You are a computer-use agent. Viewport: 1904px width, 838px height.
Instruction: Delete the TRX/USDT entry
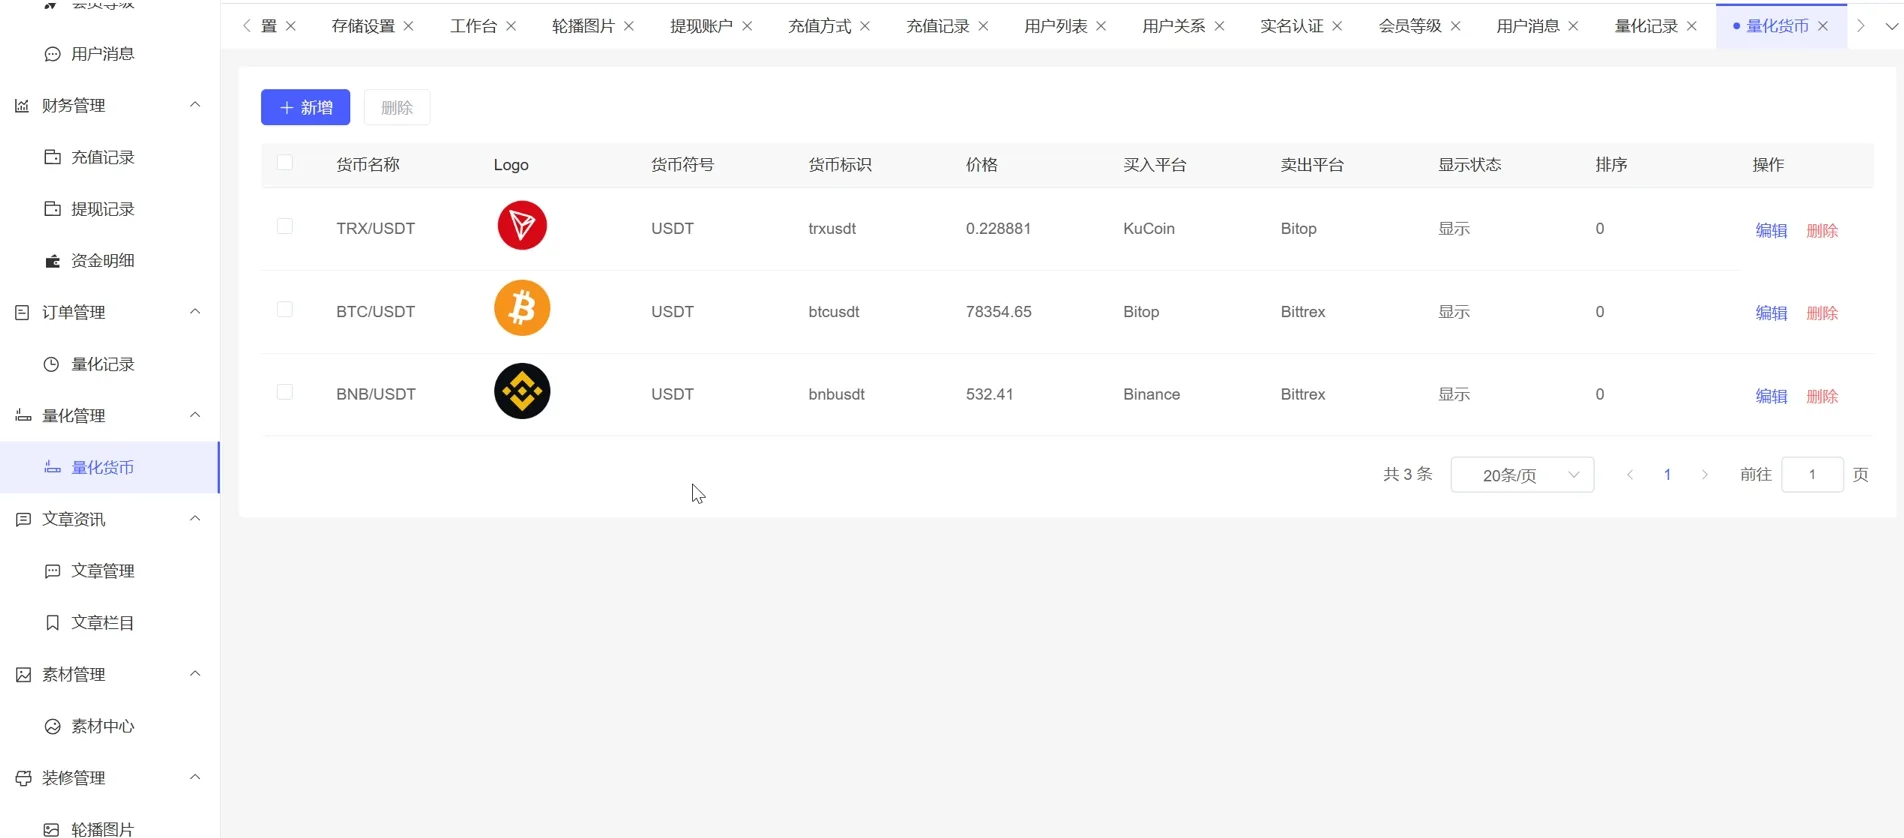(1822, 231)
